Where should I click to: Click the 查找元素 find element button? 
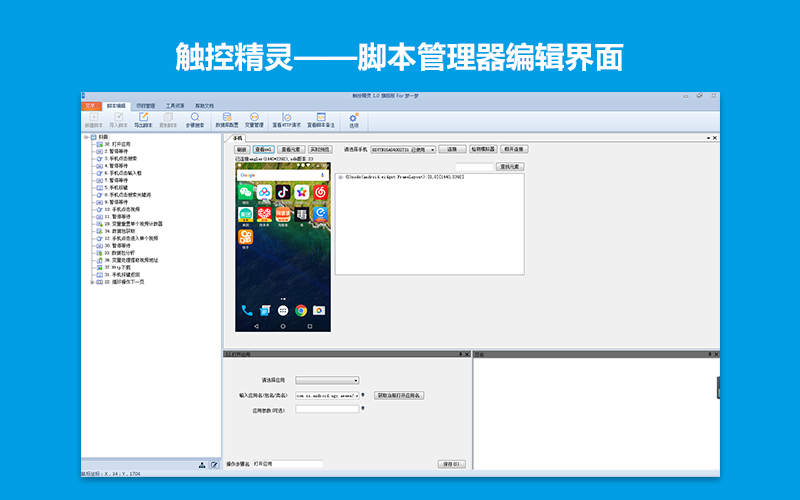pyautogui.click(x=510, y=166)
